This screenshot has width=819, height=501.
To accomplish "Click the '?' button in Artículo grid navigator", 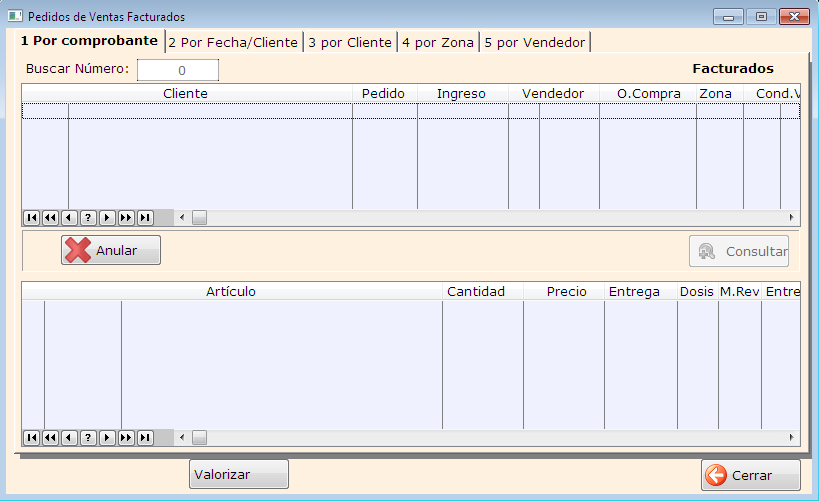I will tap(88, 437).
